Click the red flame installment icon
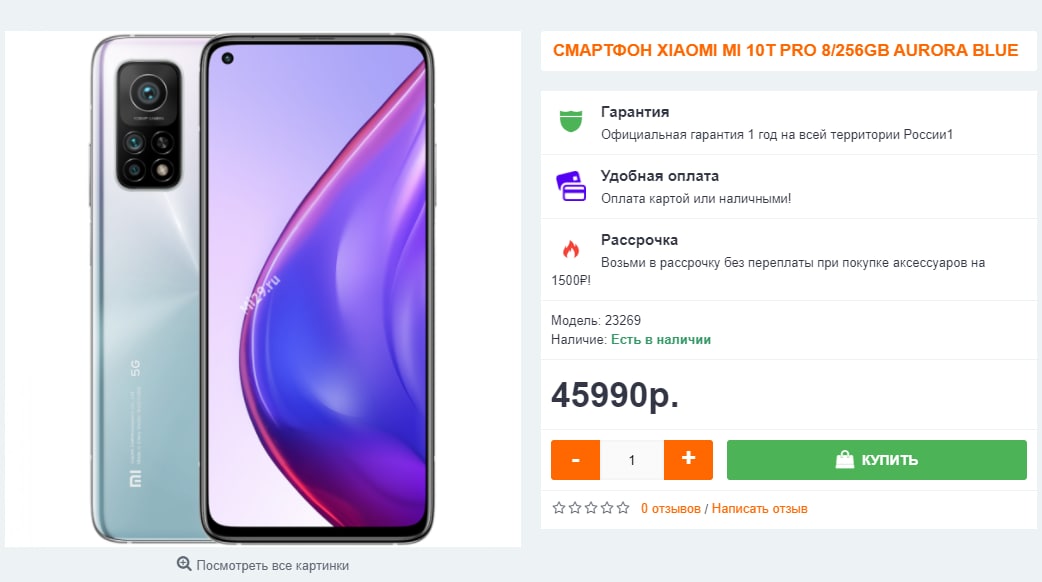Screen dimensions: 1042x582 [x=571, y=249]
